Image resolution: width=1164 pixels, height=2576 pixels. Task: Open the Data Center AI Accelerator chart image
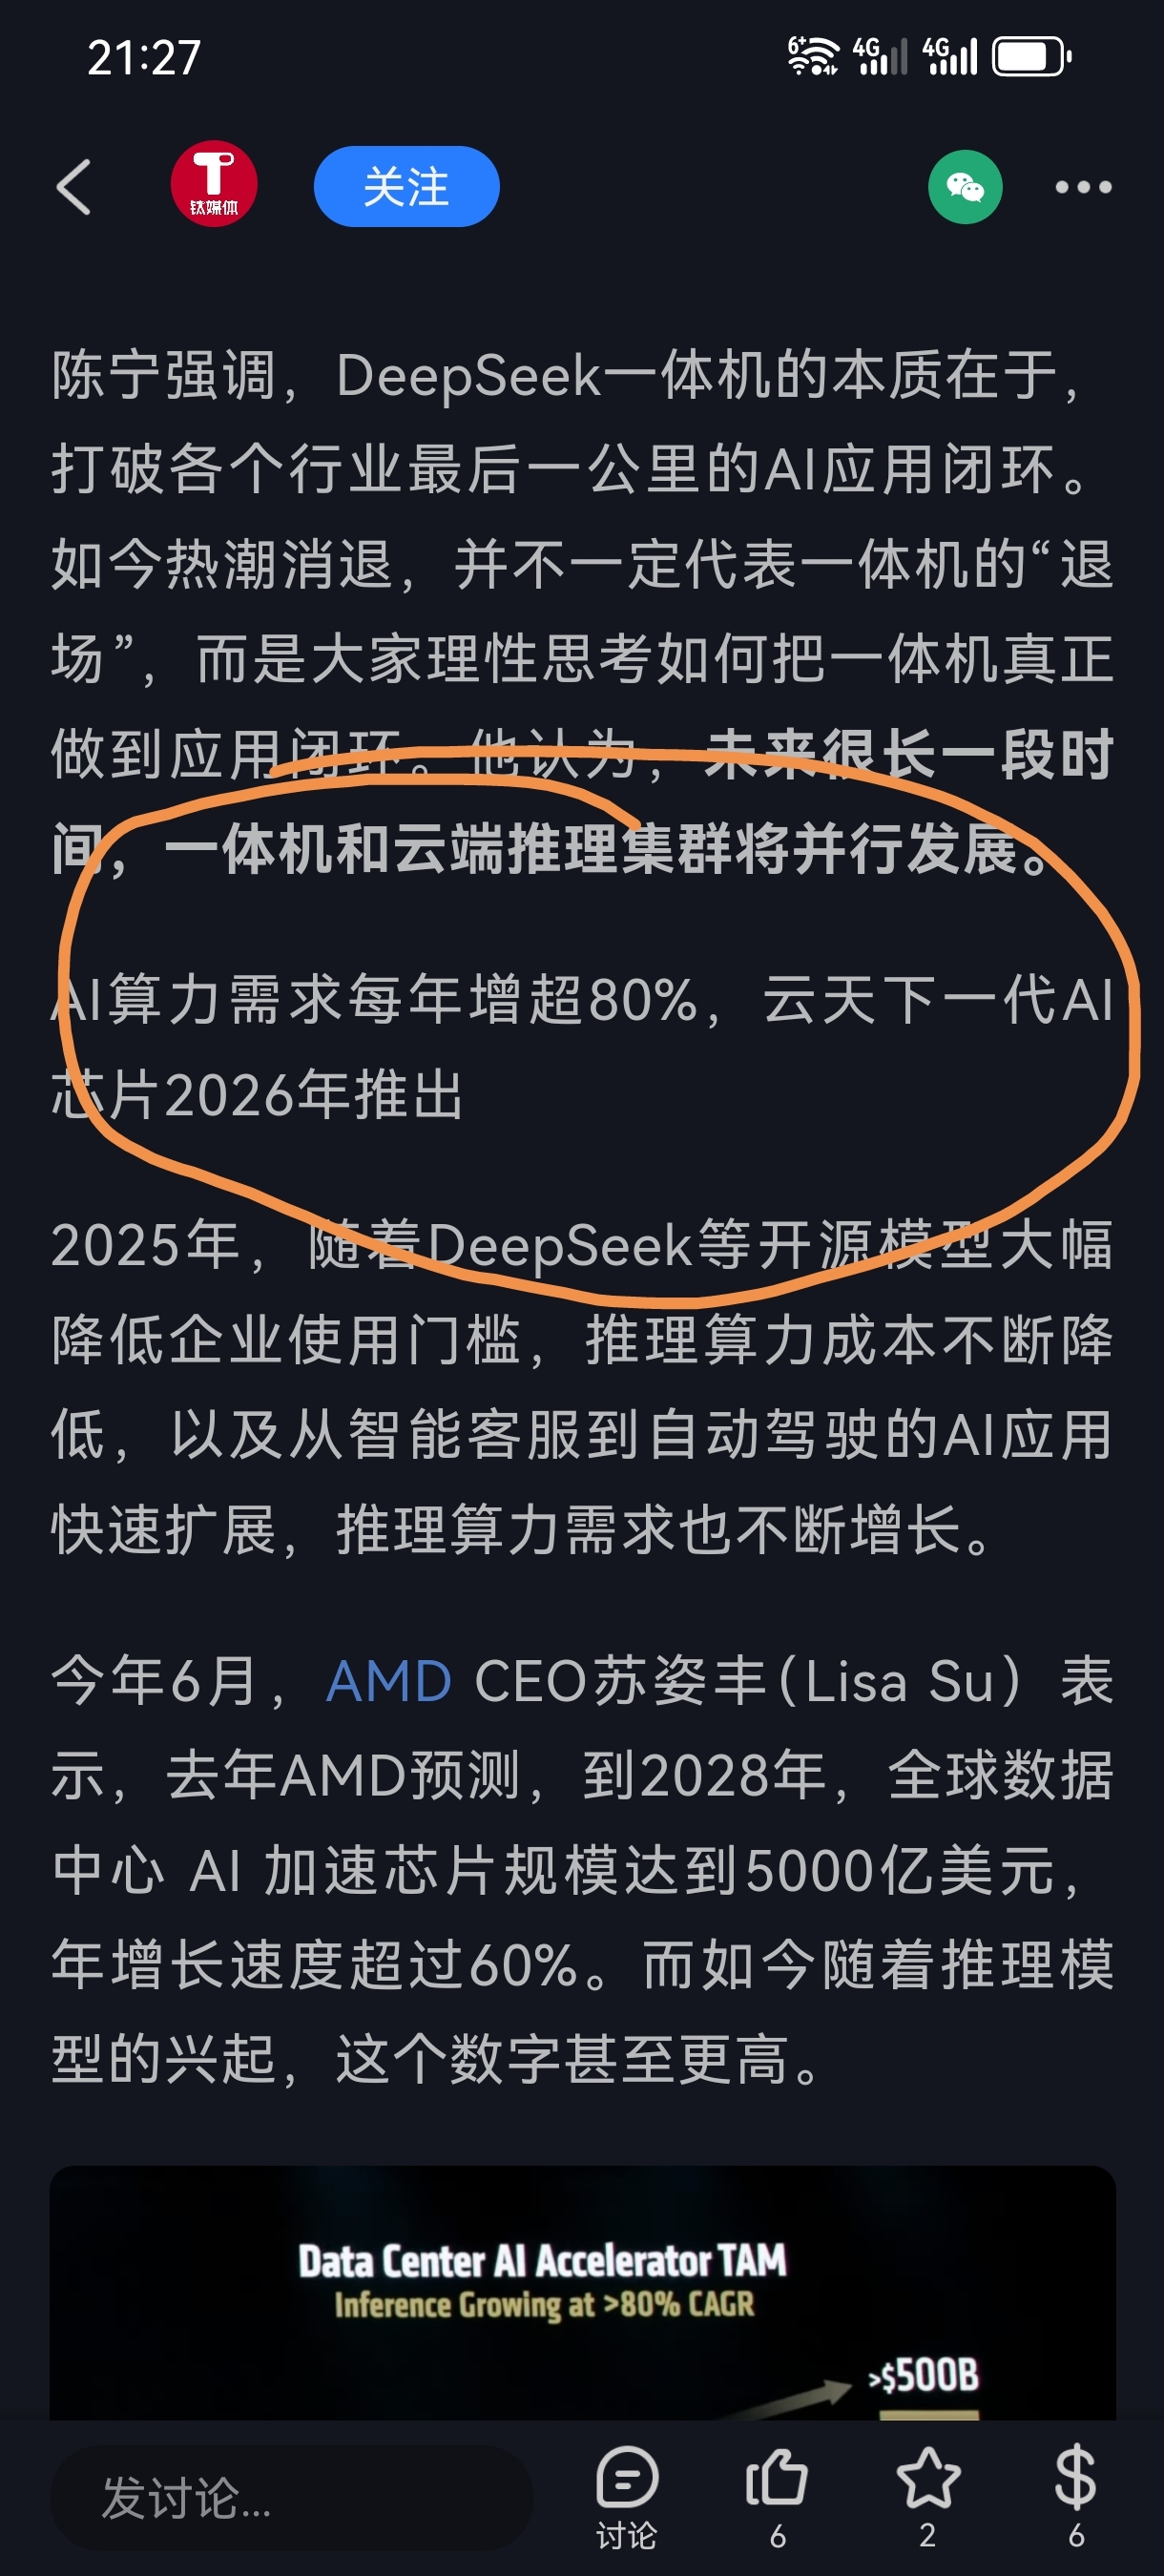(x=583, y=2293)
